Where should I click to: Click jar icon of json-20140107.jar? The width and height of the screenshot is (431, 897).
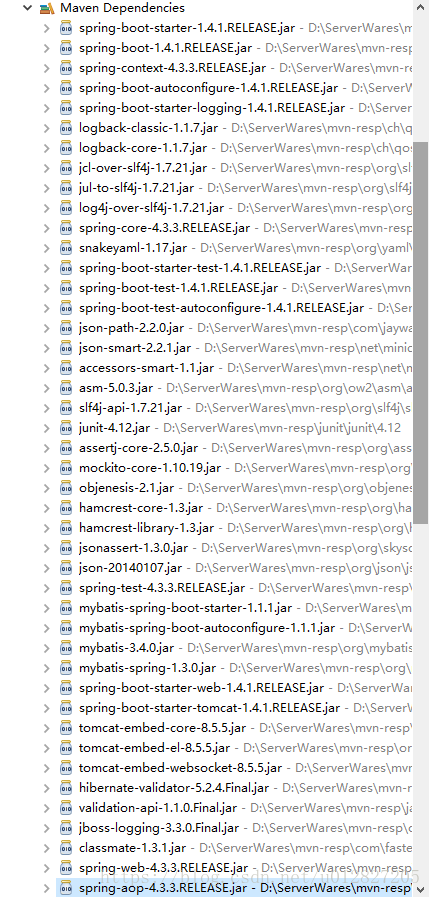pyautogui.click(x=66, y=567)
